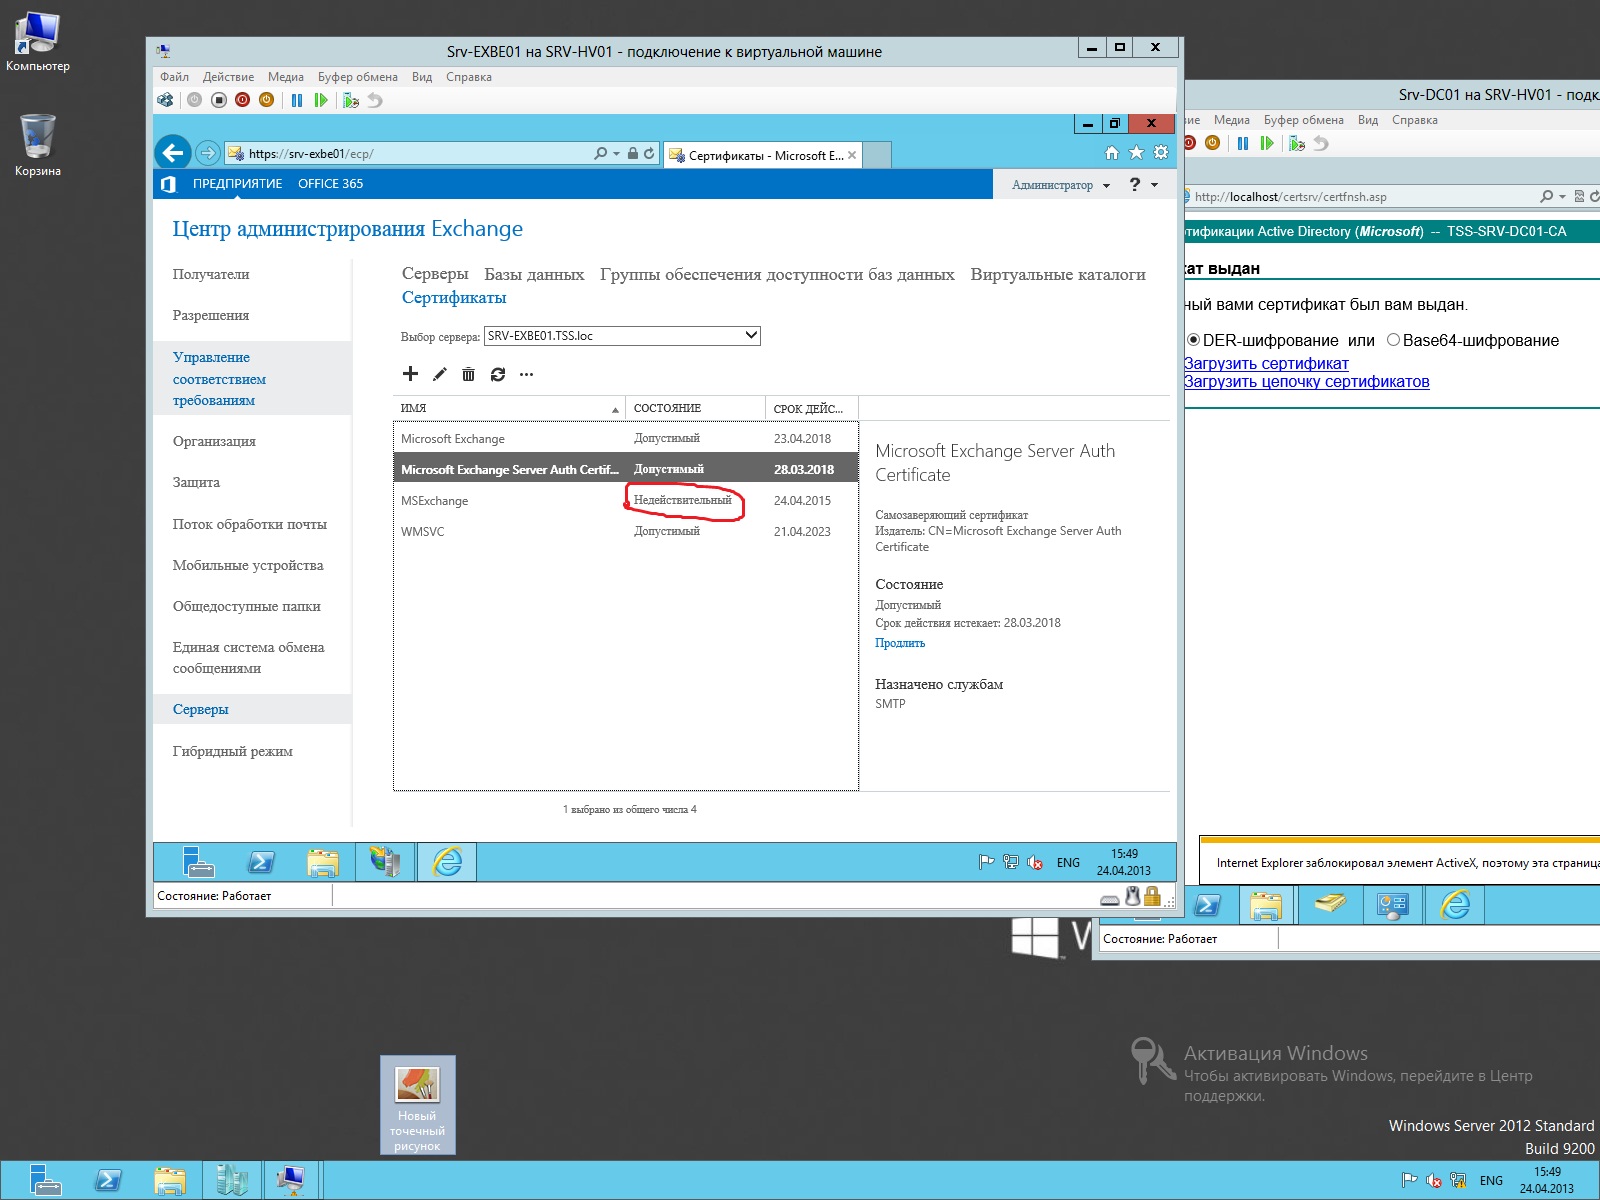Open Медиа menu in Srv-EXBE01 window

pyautogui.click(x=285, y=77)
